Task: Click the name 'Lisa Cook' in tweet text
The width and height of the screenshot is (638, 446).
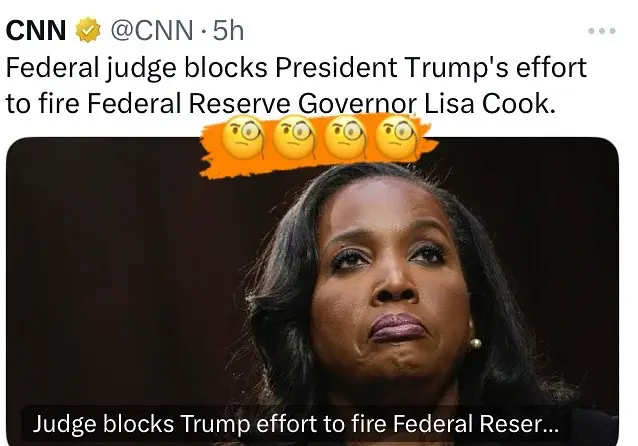Action: (x=489, y=103)
